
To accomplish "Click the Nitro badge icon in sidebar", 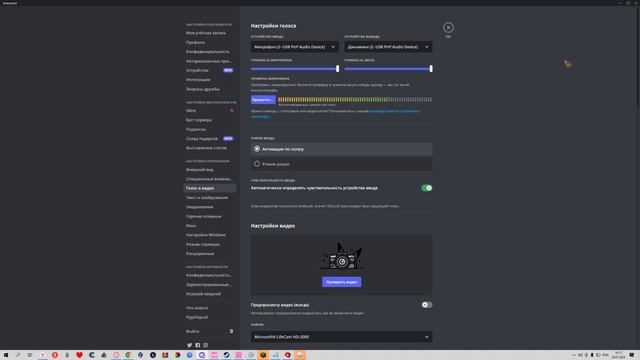I will [x=231, y=110].
